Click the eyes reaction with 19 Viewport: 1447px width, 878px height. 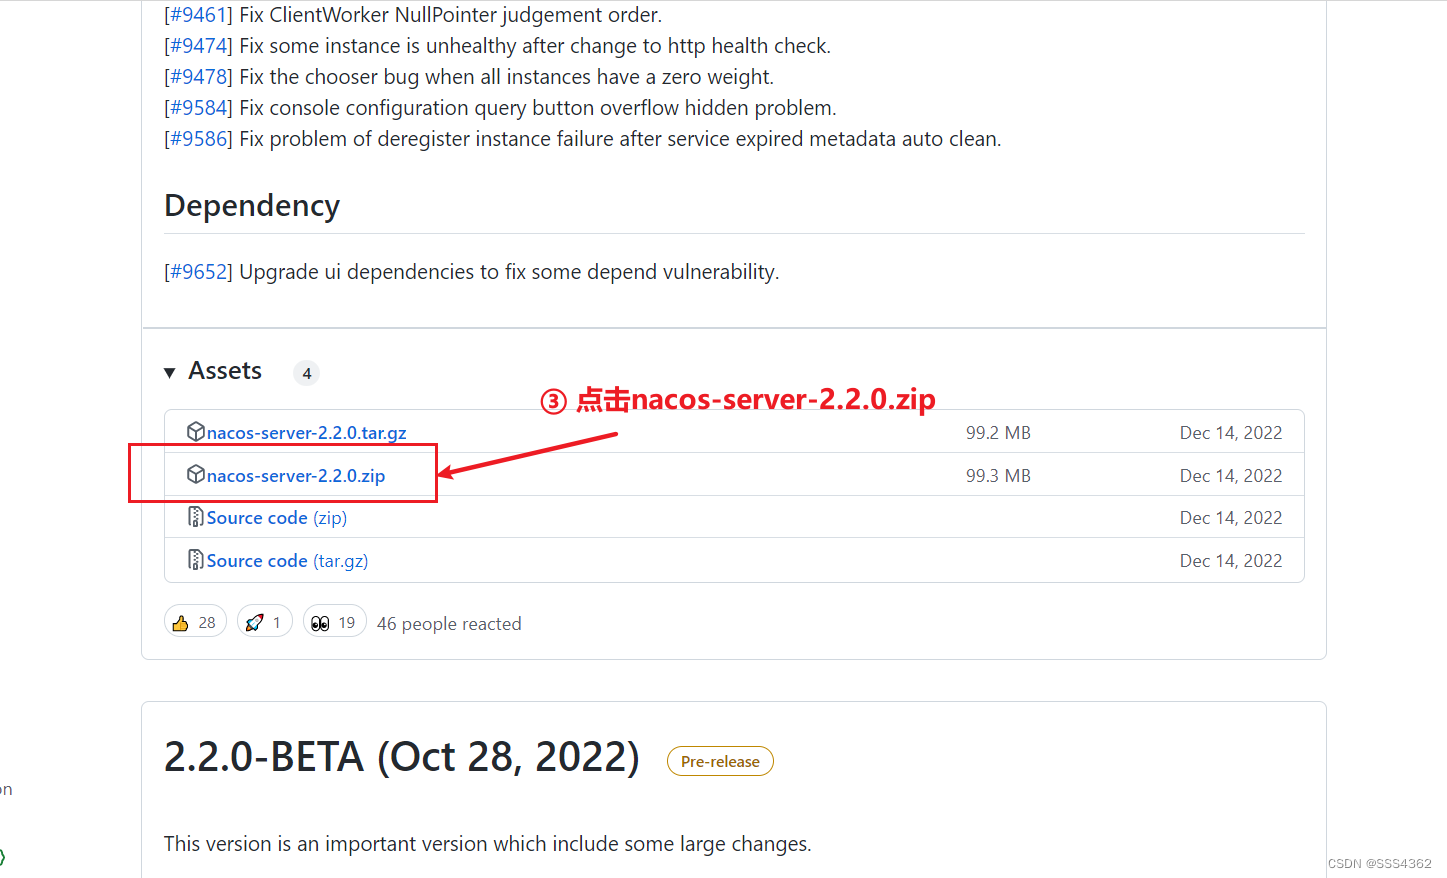coord(334,622)
